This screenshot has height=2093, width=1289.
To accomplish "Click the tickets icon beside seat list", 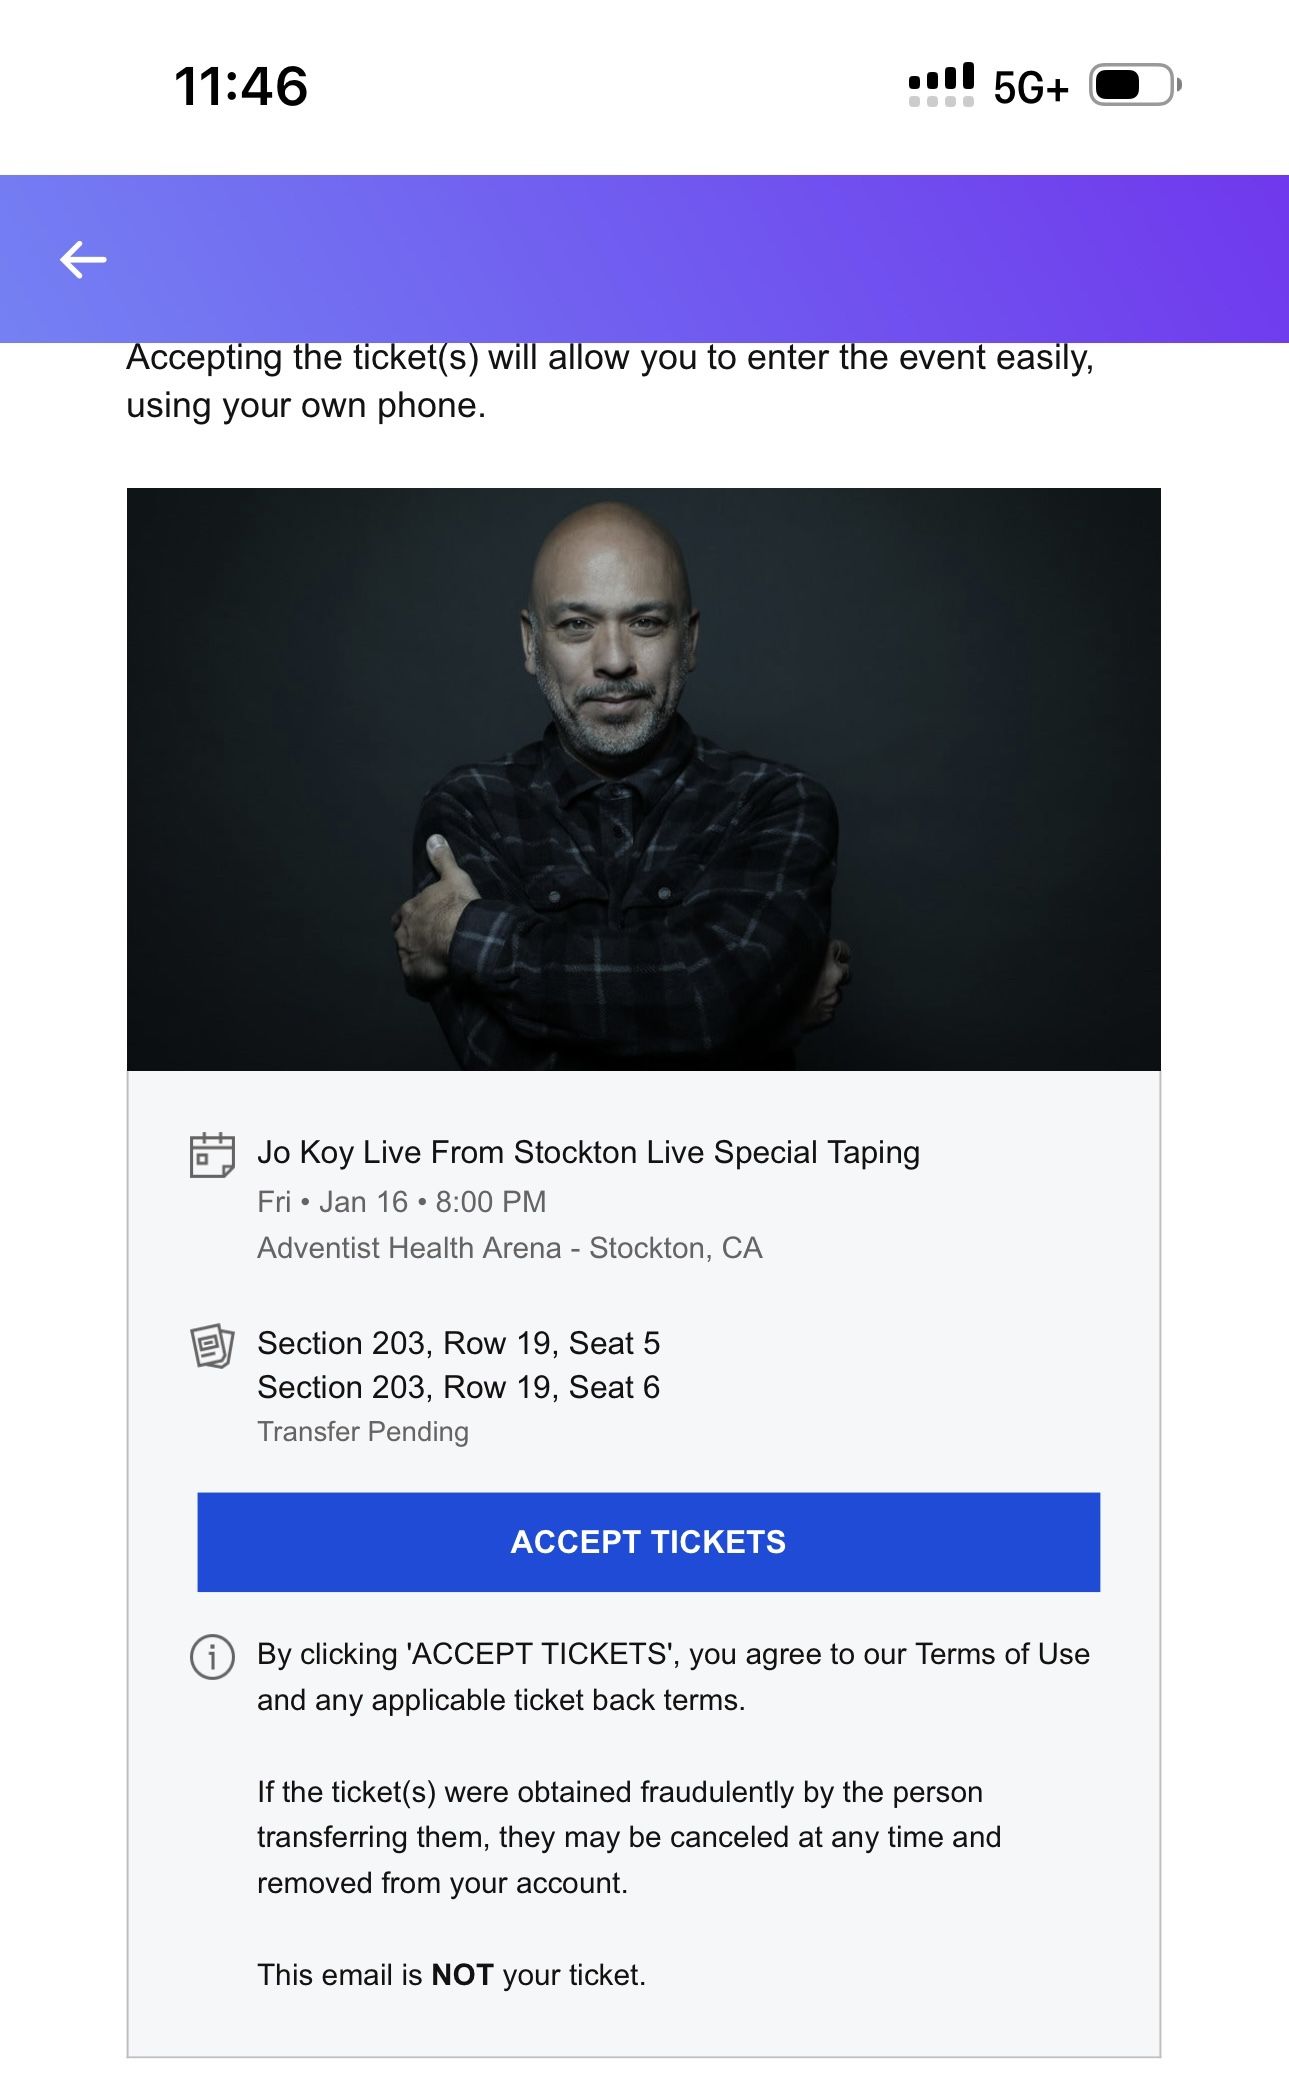I will (212, 1346).
